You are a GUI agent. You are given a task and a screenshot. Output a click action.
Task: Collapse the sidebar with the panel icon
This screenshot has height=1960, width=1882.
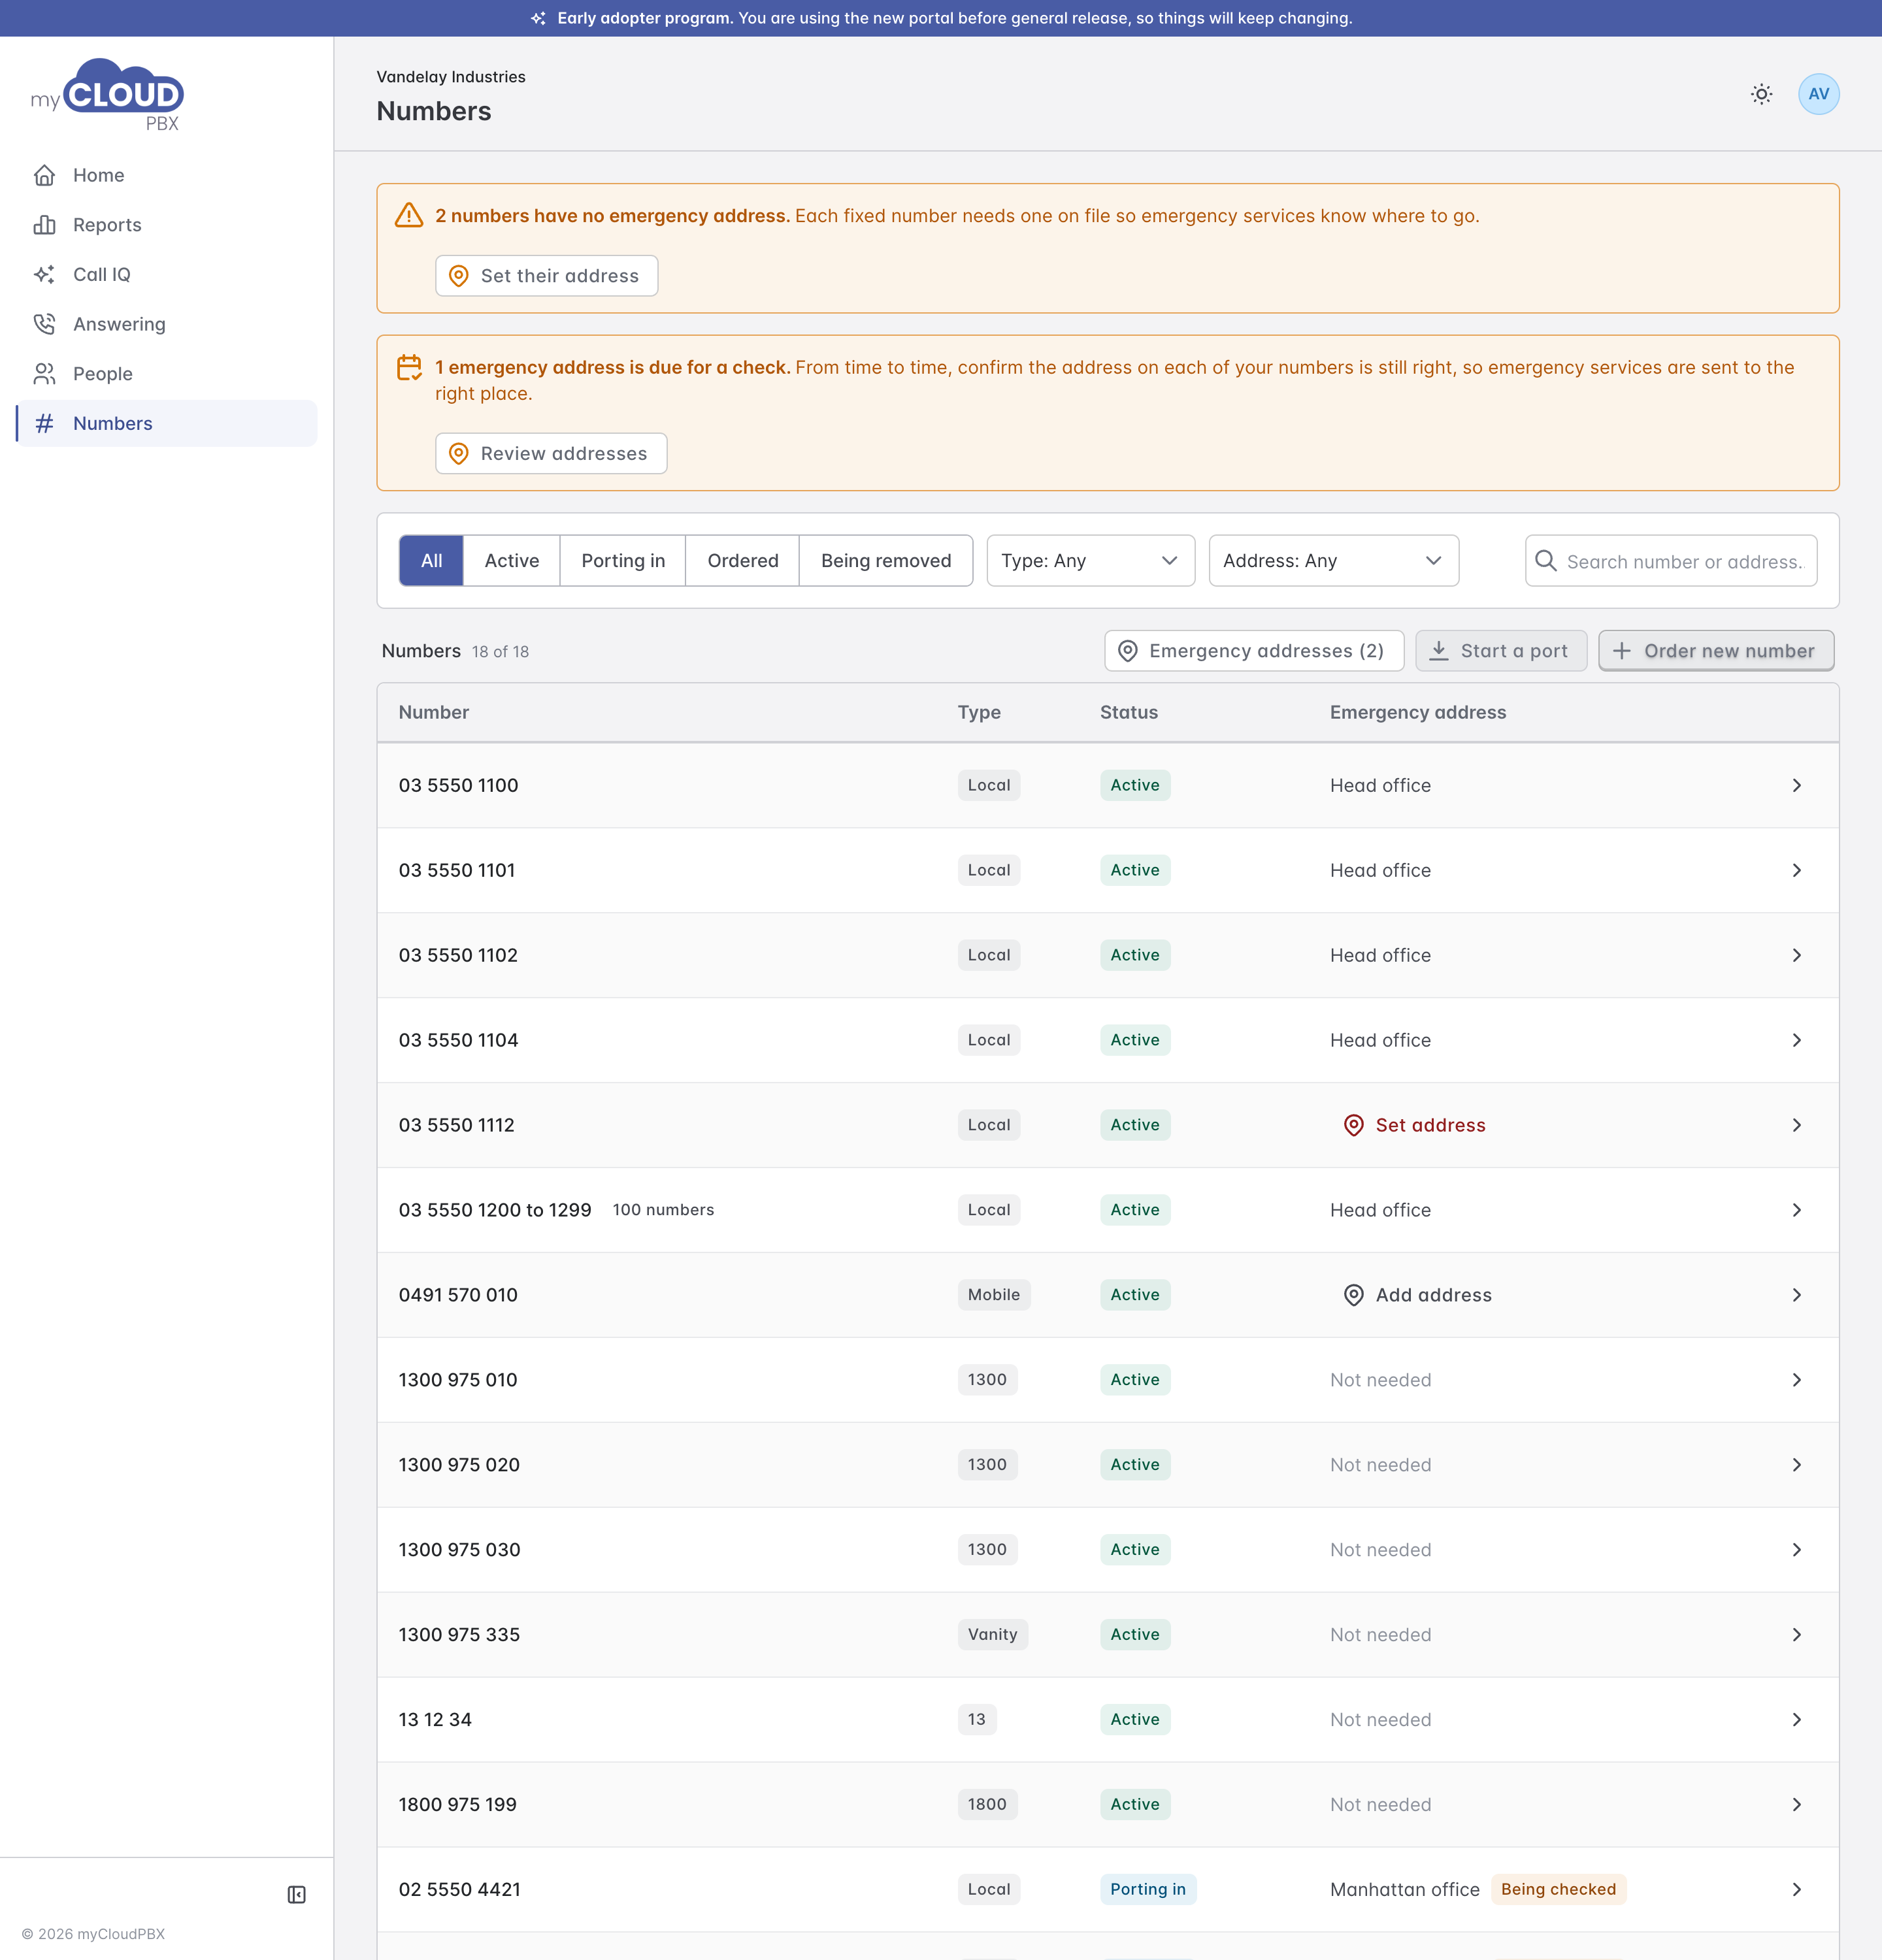point(297,1894)
